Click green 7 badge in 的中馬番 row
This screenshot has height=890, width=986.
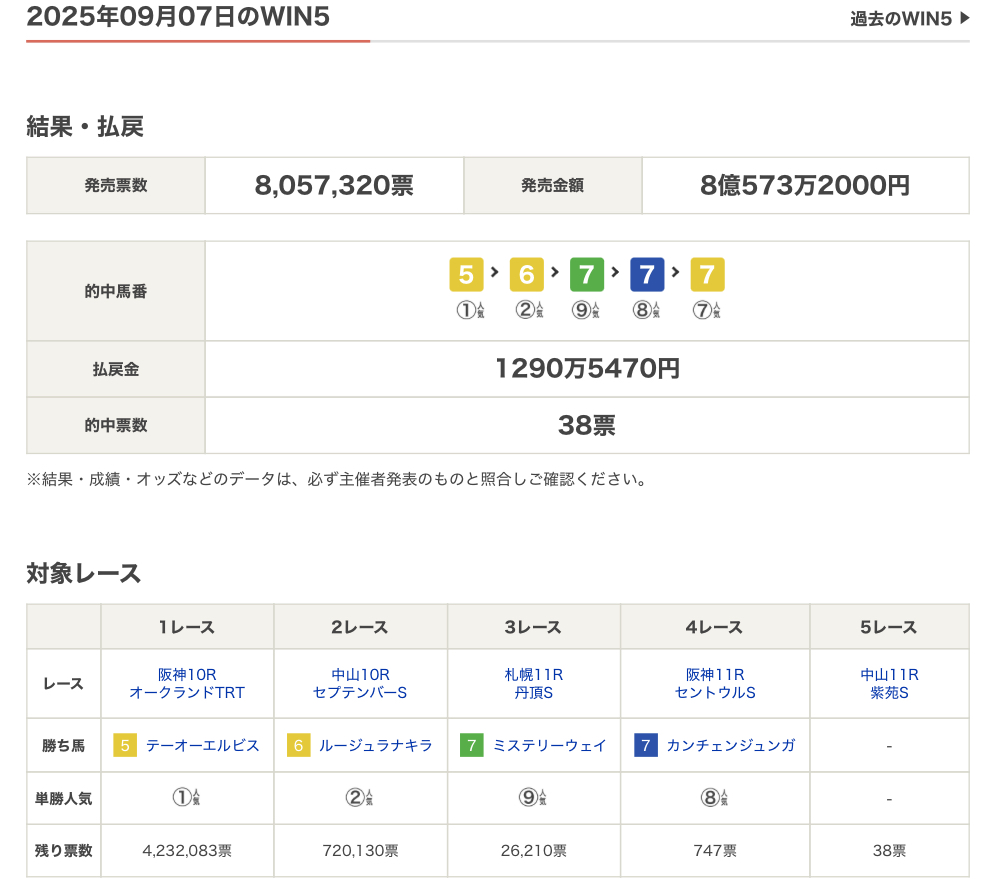[587, 274]
